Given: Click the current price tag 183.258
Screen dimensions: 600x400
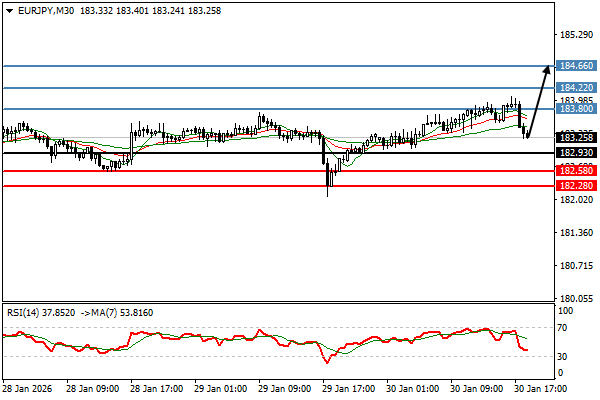Looking at the screenshot, I should [576, 137].
